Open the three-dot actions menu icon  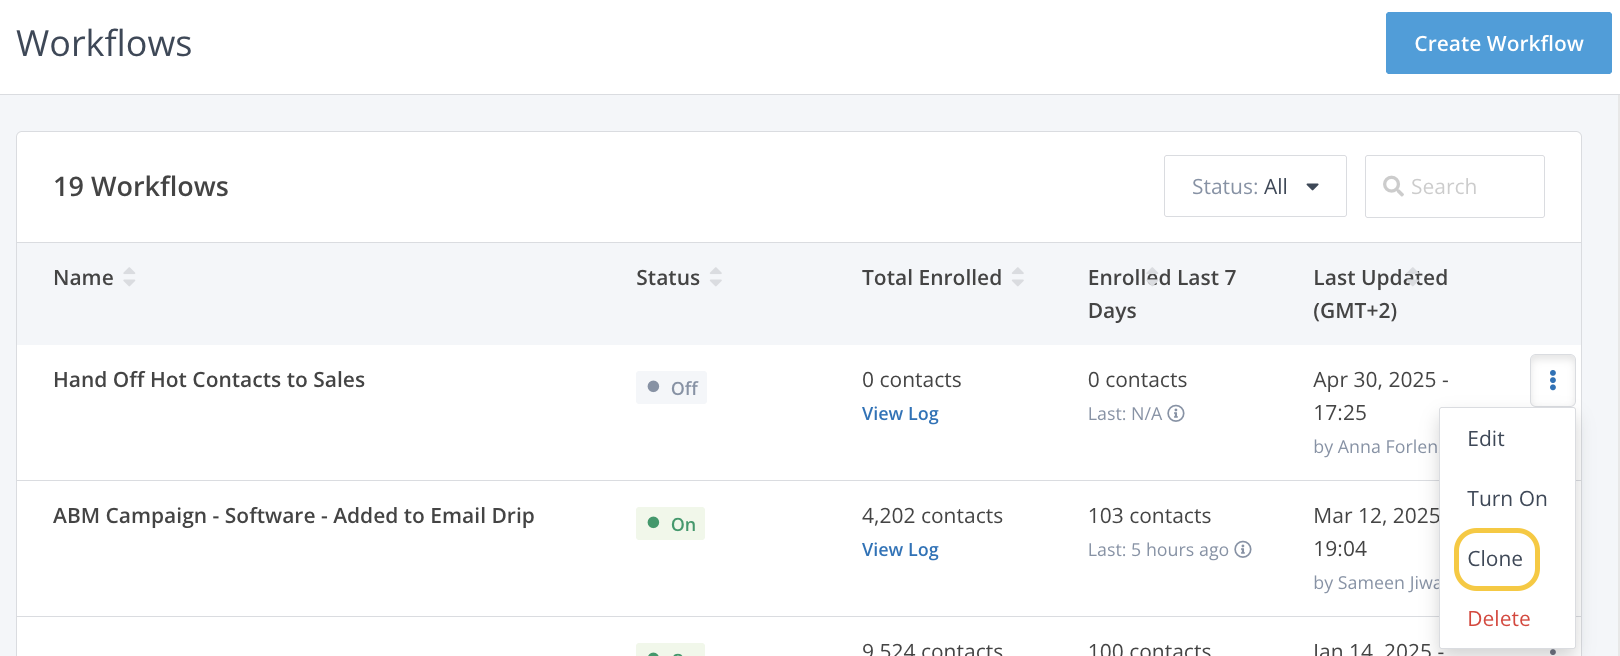pyautogui.click(x=1552, y=381)
